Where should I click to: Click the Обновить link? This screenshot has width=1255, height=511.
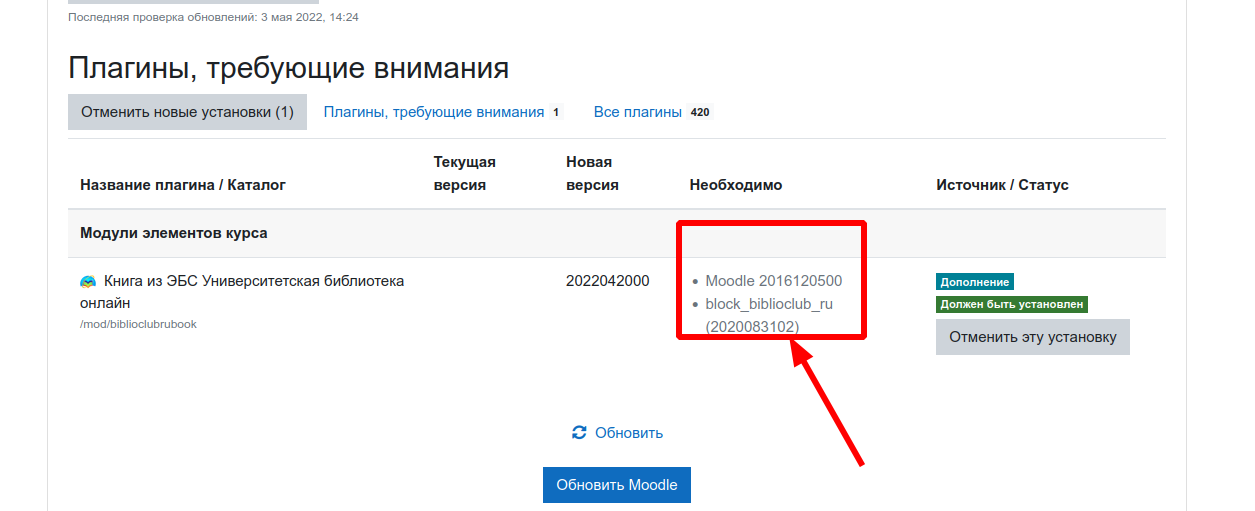point(629,433)
